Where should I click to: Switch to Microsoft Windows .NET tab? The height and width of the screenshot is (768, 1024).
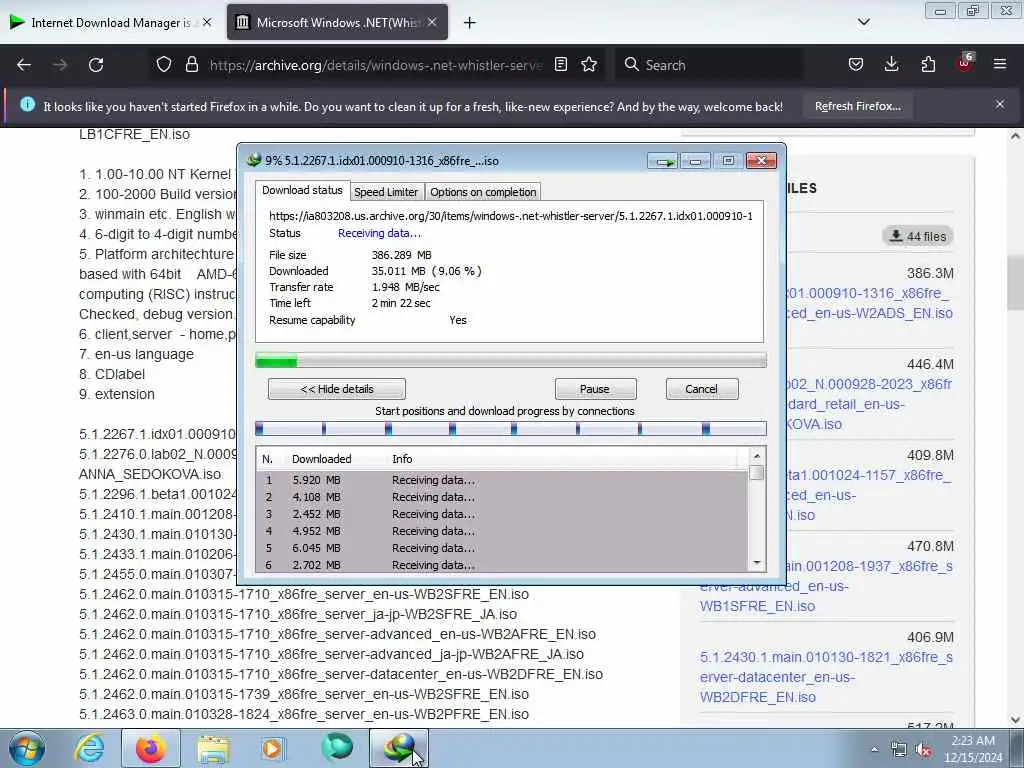(337, 22)
